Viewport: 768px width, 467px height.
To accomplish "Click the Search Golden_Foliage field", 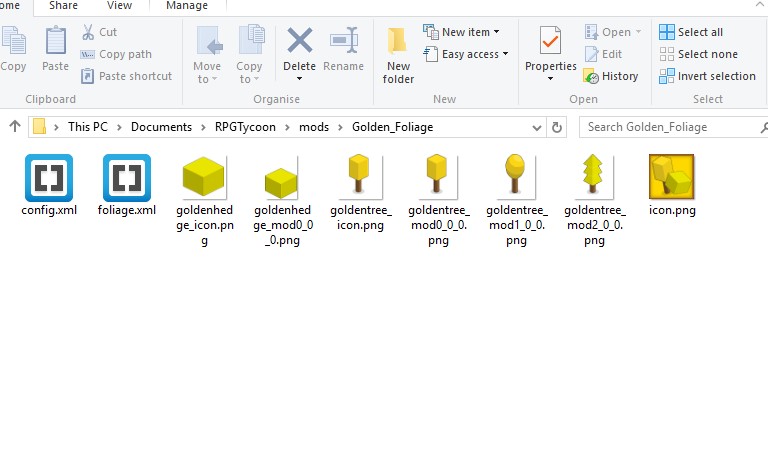I will click(x=673, y=127).
